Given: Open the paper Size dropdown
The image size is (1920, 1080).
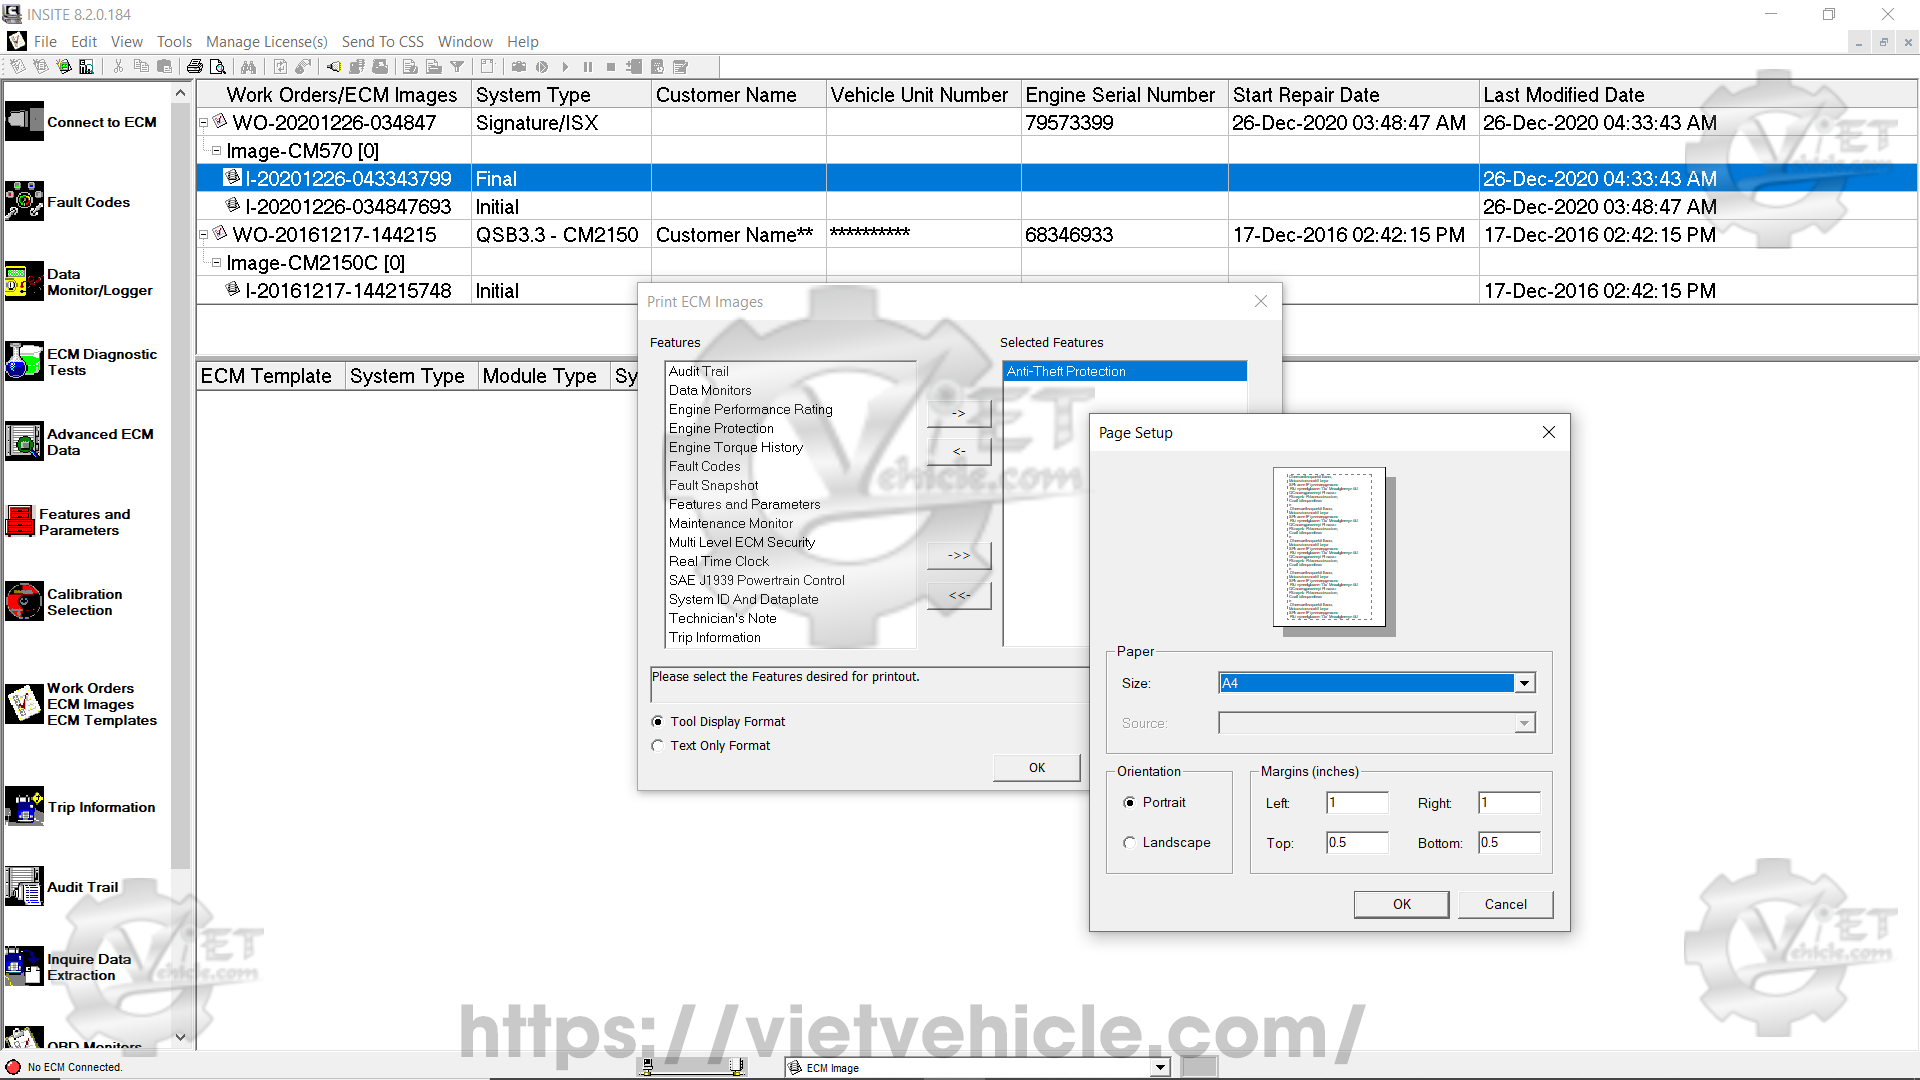Looking at the screenshot, I should click(x=1524, y=683).
